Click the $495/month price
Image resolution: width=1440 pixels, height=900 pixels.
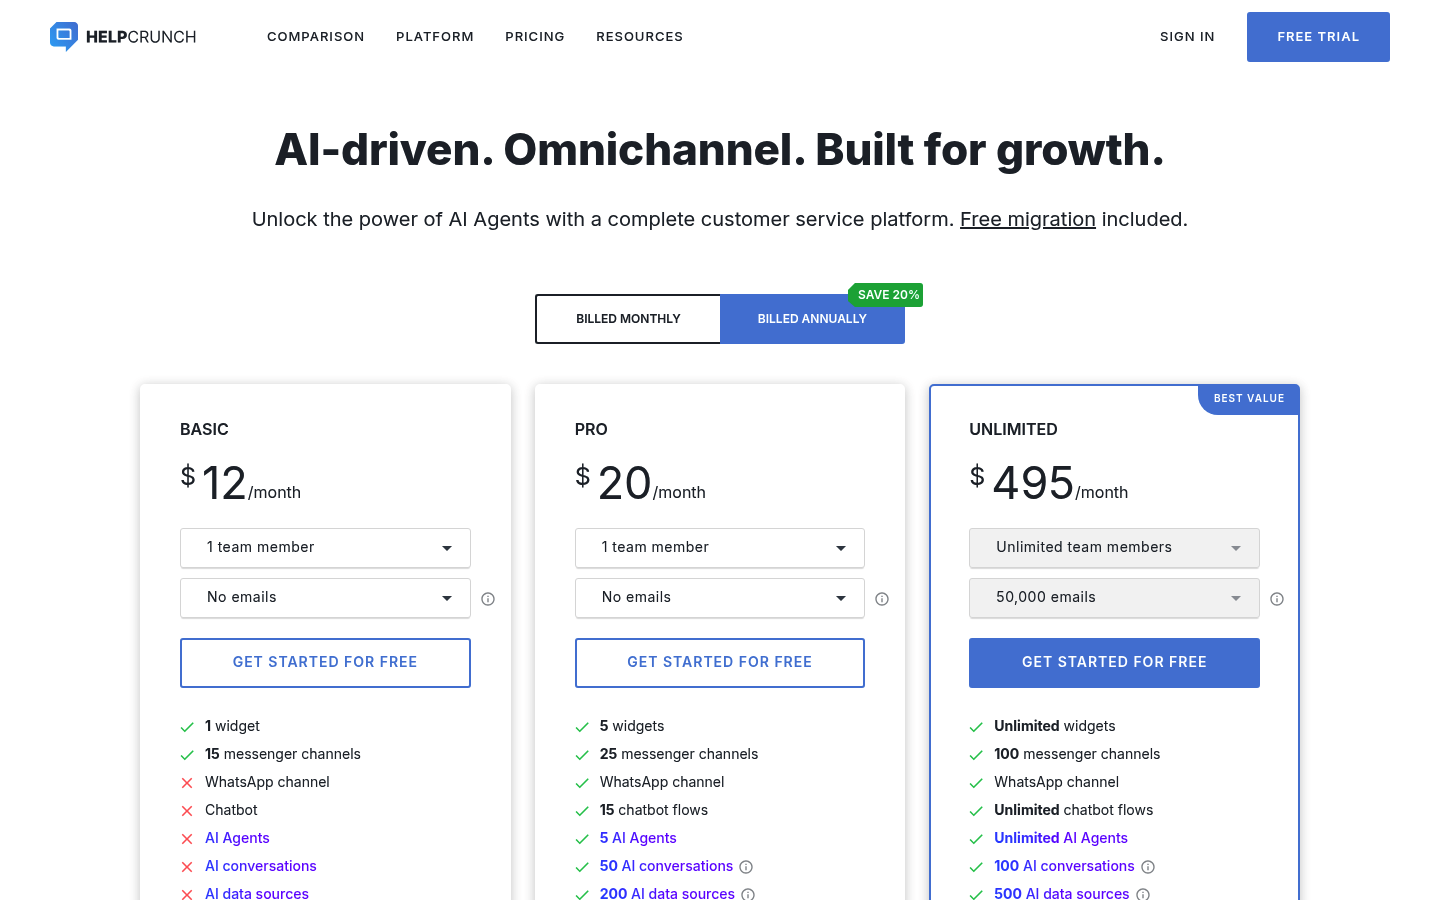pos(1048,483)
